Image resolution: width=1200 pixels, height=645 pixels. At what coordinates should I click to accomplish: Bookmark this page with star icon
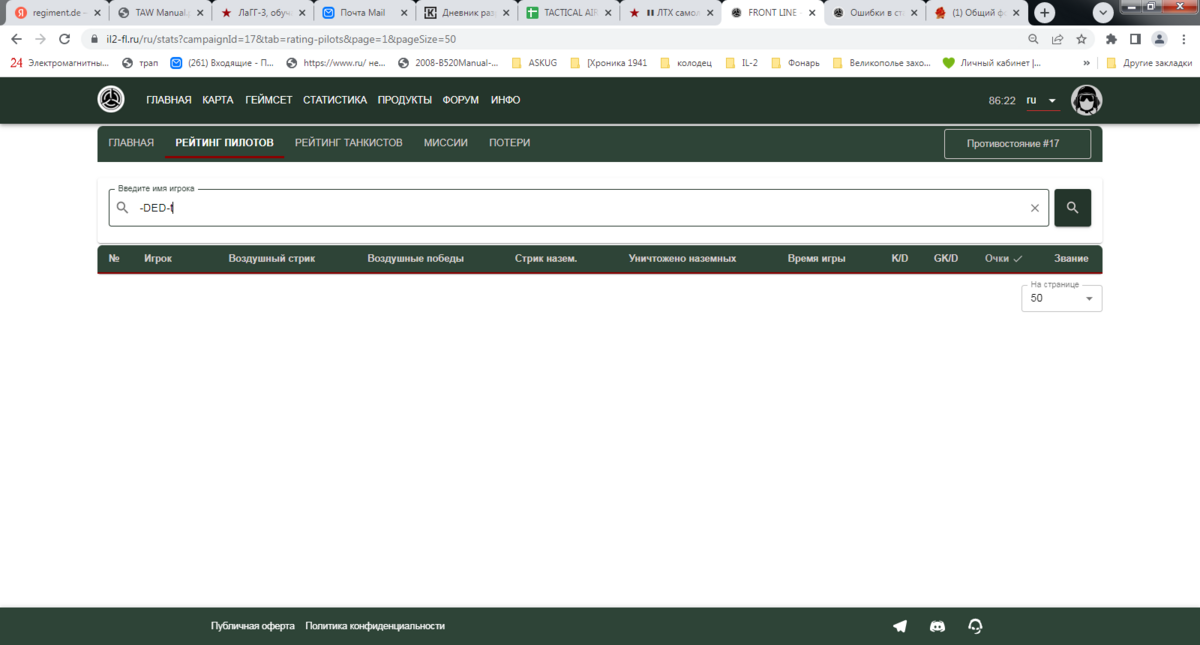(1081, 39)
